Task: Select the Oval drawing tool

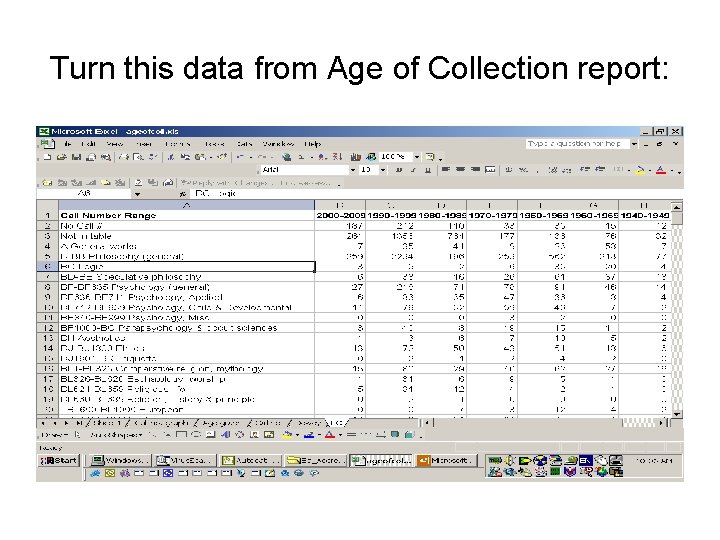Action: click(196, 435)
